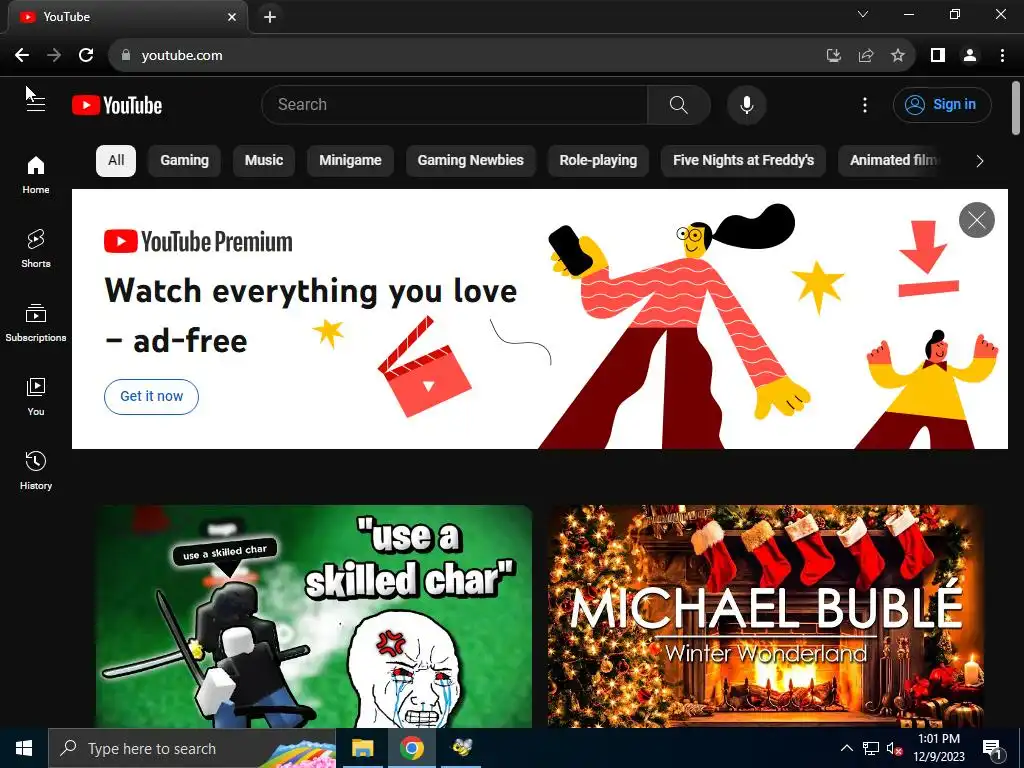Screen dimensions: 1024x768
Task: Open the notification center
Action: [x=993, y=749]
